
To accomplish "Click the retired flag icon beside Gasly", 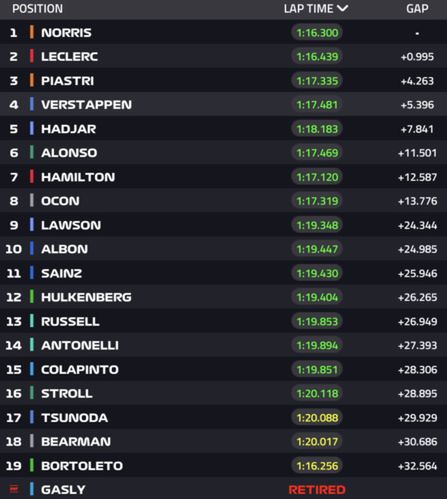I will click(x=14, y=489).
